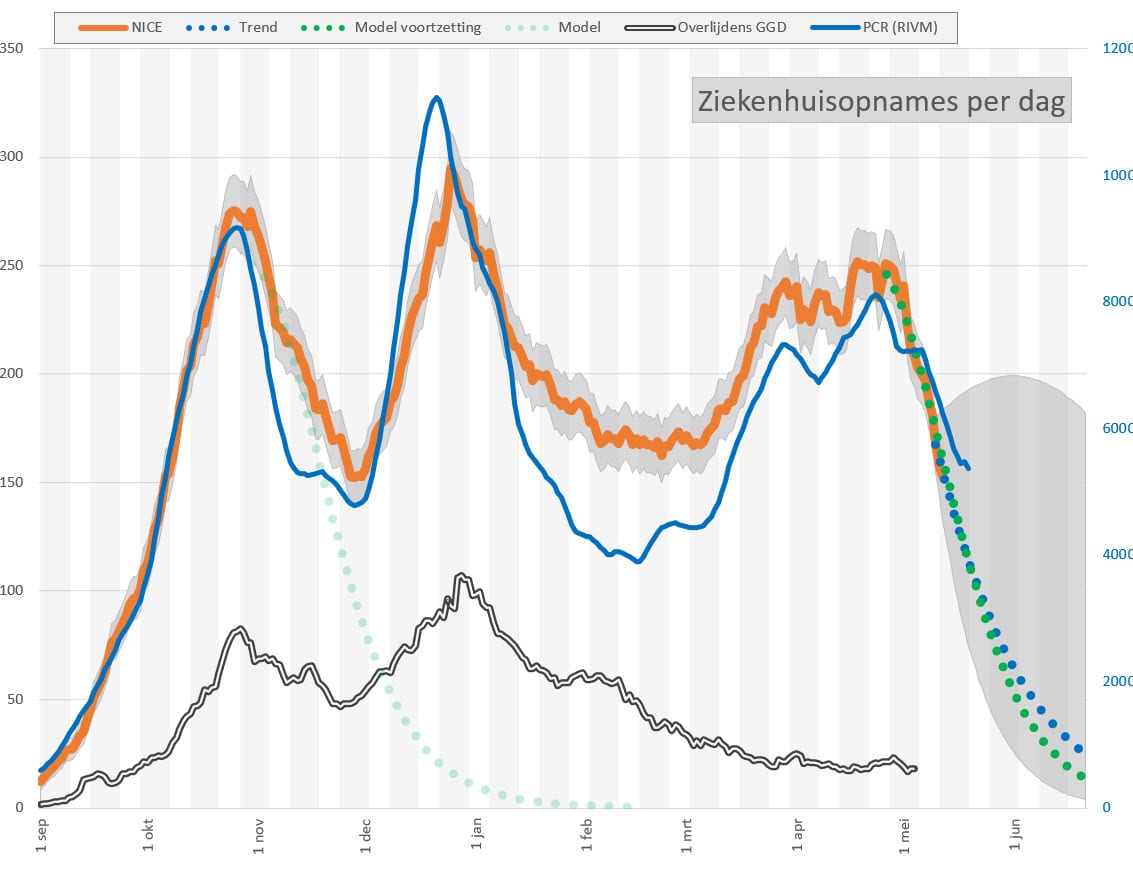Click the PCR peak in late December
The width and height of the screenshot is (1133, 879).
click(436, 98)
